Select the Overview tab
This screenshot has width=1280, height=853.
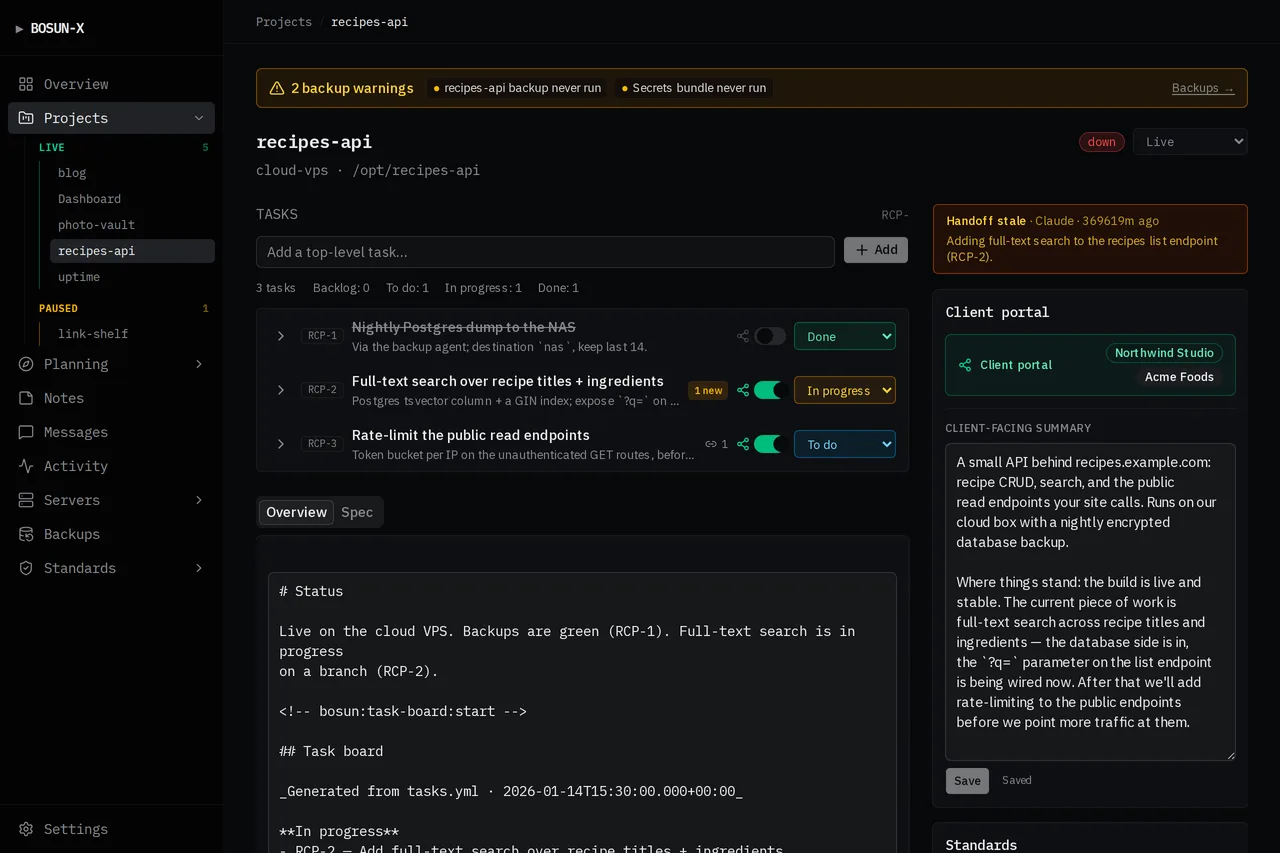[x=296, y=512]
